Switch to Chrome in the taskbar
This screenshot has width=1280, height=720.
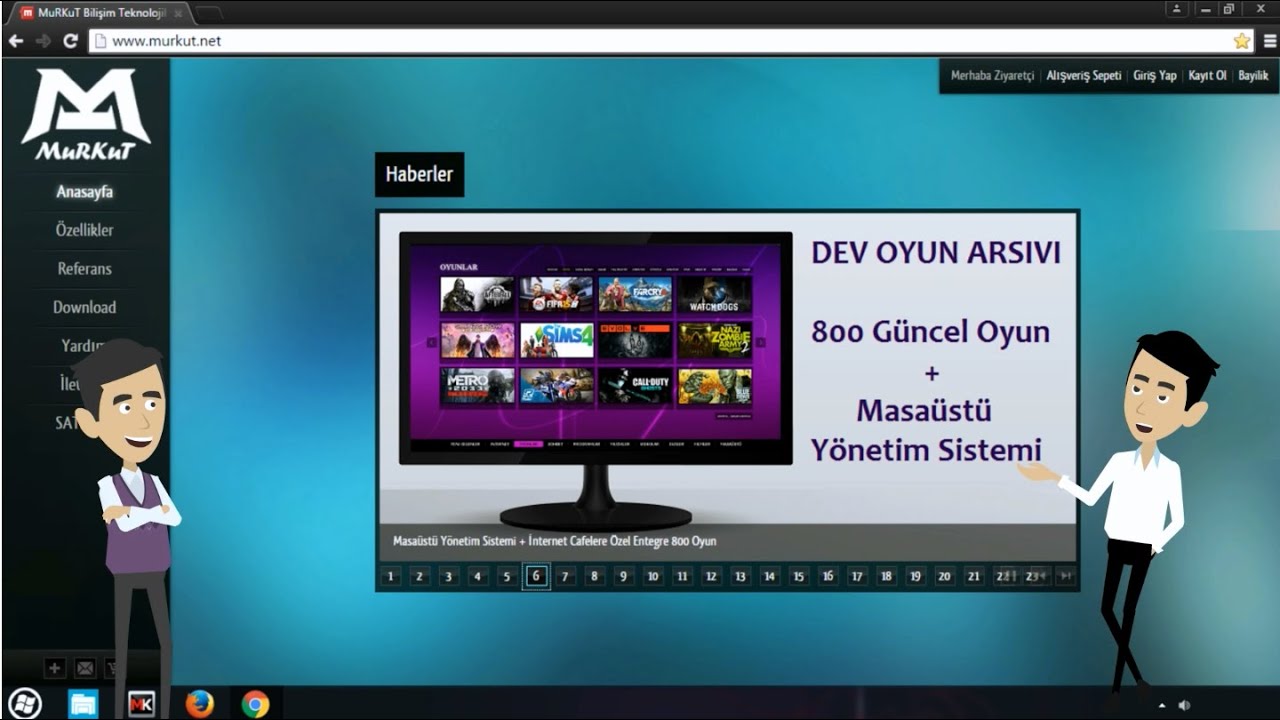[x=255, y=704]
